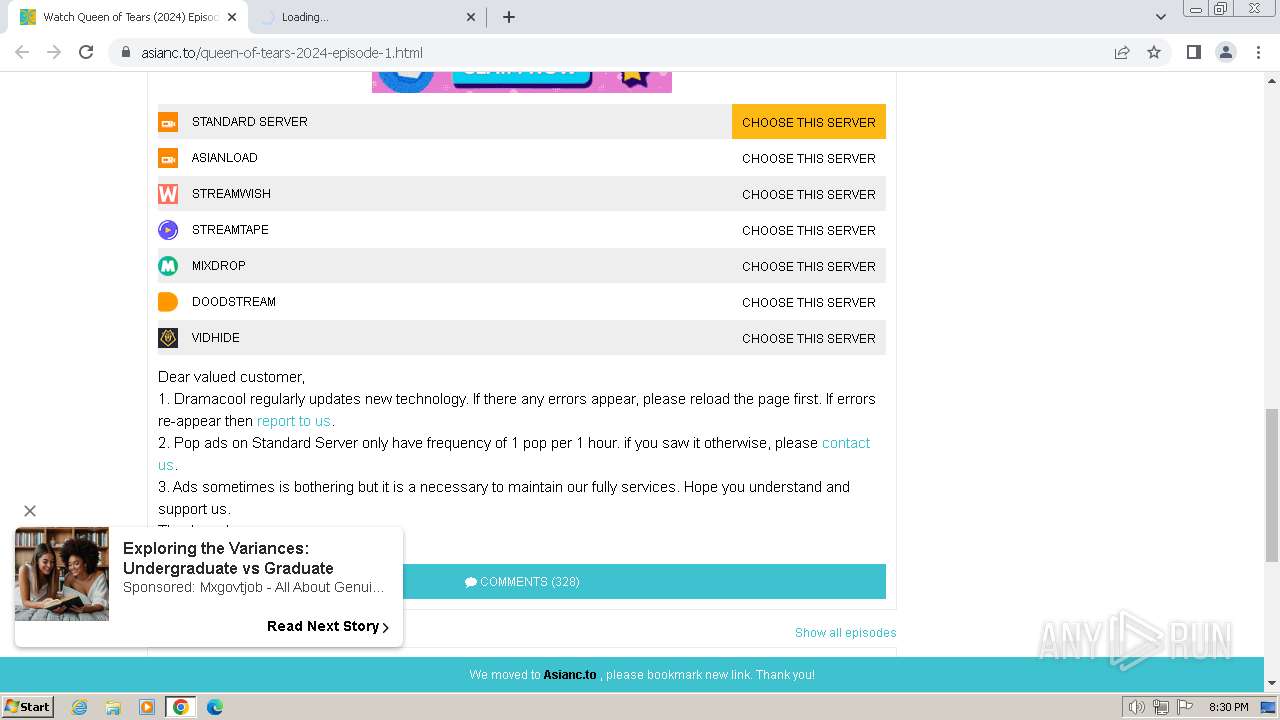The image size is (1280, 720).
Task: Open the Chrome profile menu
Action: point(1226,53)
